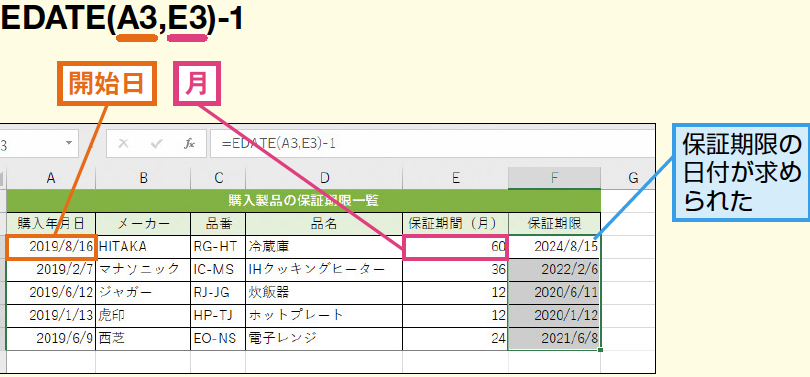This screenshot has height=377, width=810.
Task: Open the Name Box dropdown arrow
Action: [68, 143]
